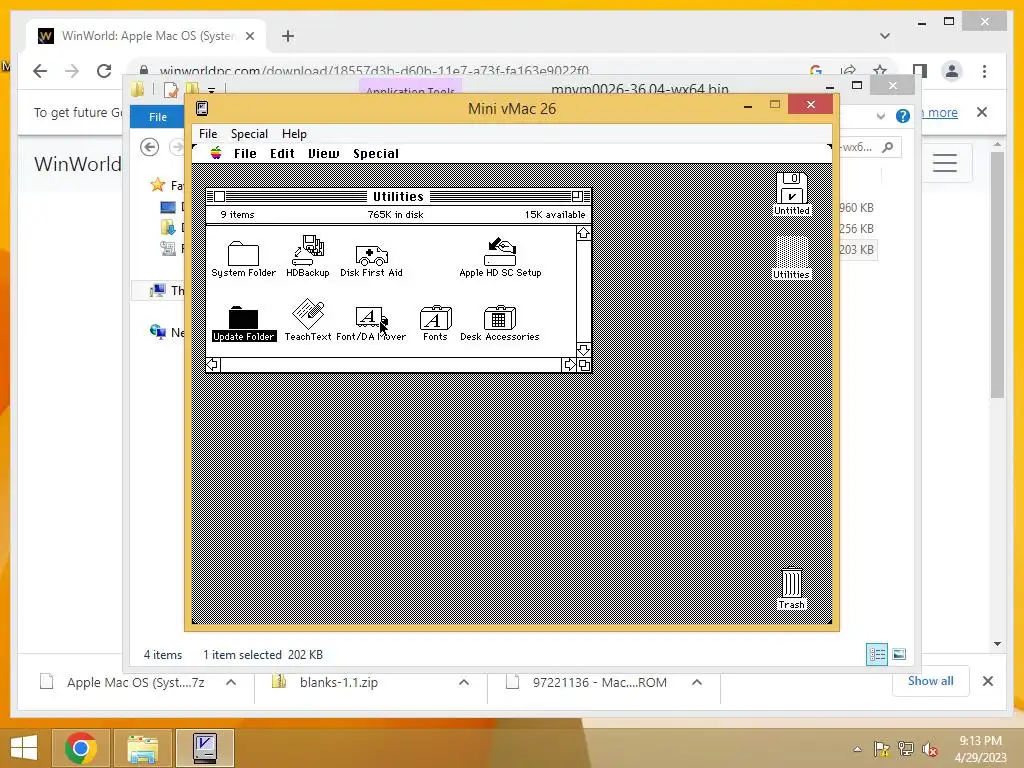Open the rainbow Apple menu
The width and height of the screenshot is (1024, 768).
click(x=216, y=153)
